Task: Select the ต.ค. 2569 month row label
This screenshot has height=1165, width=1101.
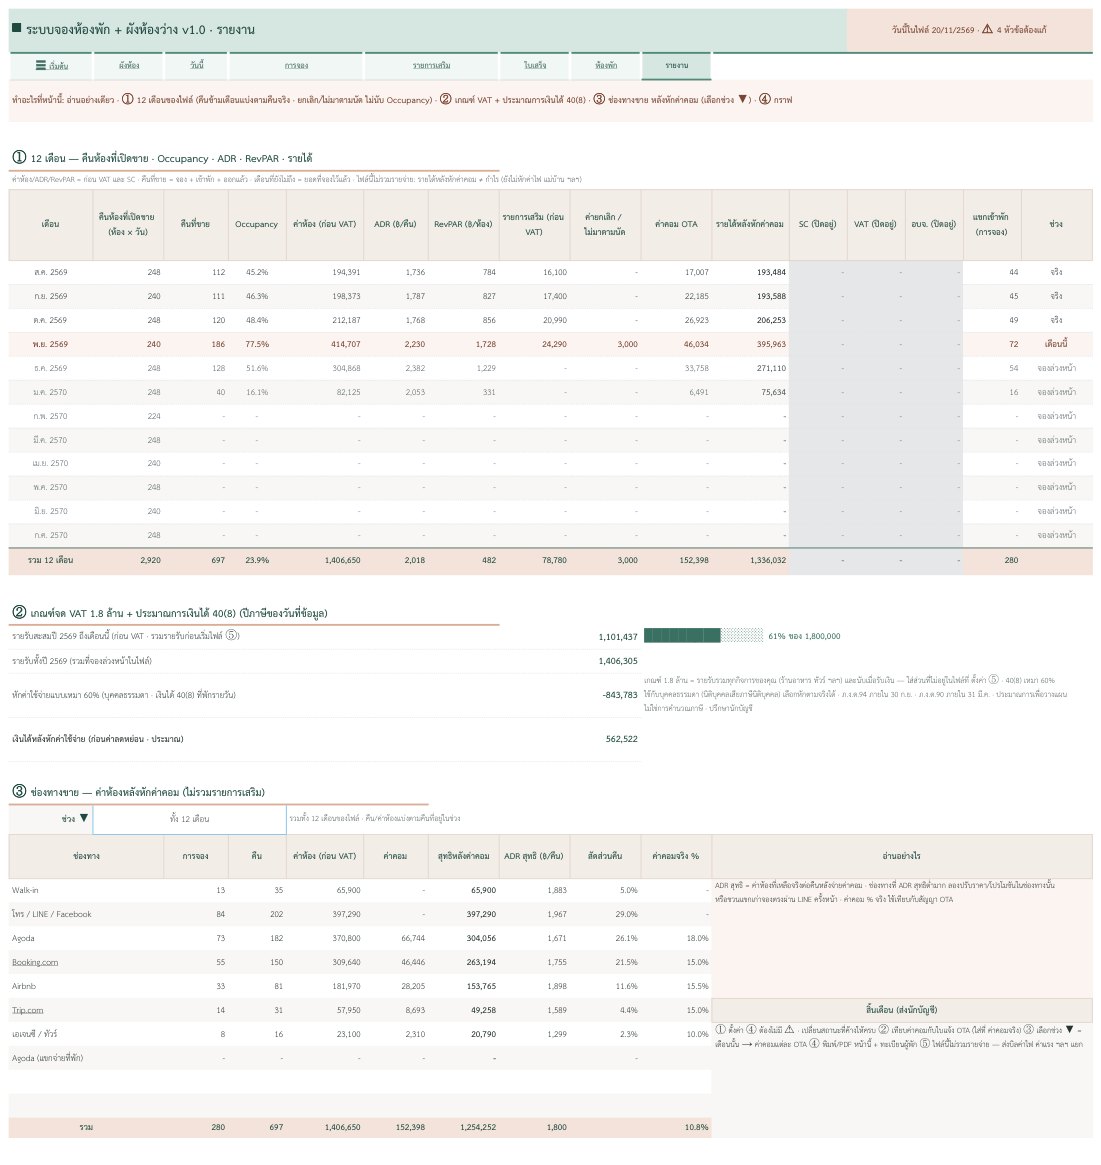Action: click(51, 320)
